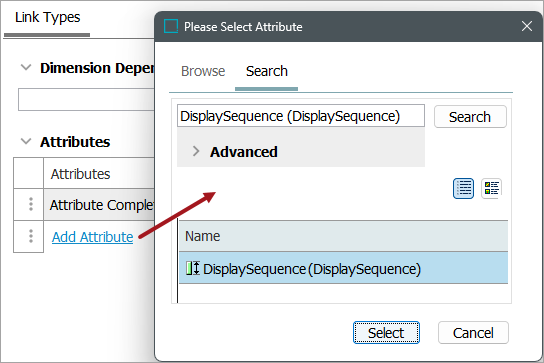Cancel the attribute selection dialog
544x363 pixels.
coord(473,333)
